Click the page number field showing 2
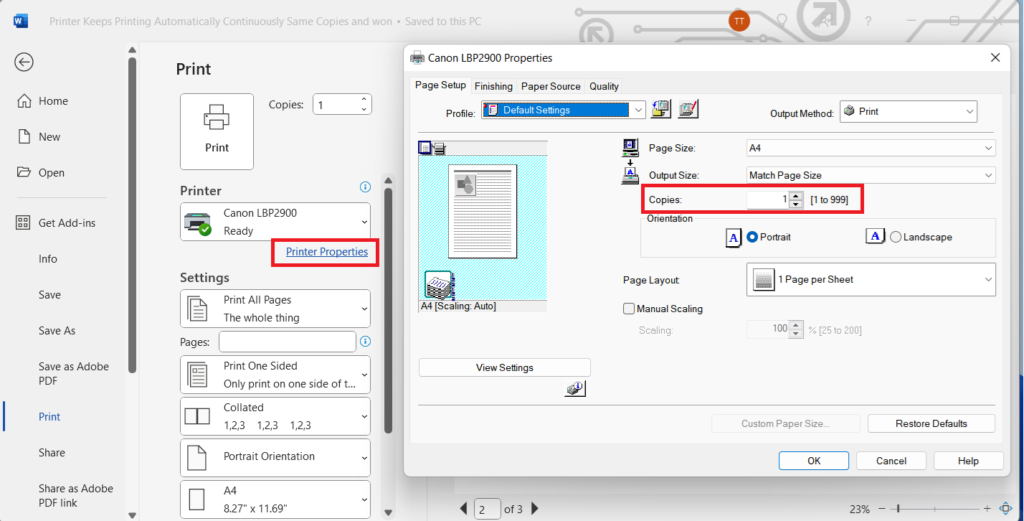The height and width of the screenshot is (521, 1024). pos(487,509)
